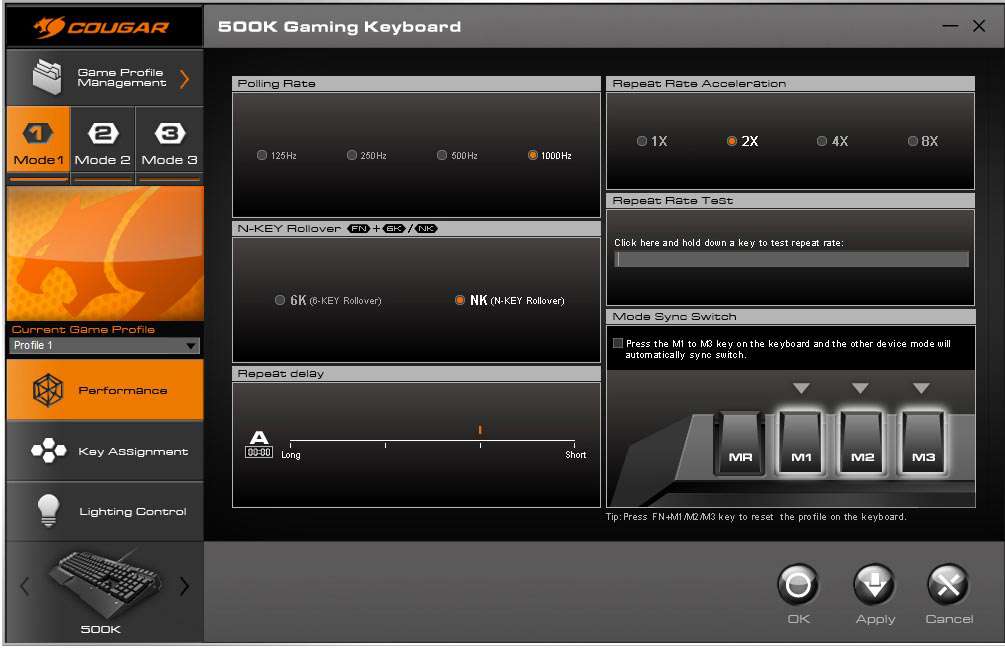Click the 'Repeat Rate Acceleration' heading
Image resolution: width=1005 pixels, height=648 pixels.
[699, 83]
